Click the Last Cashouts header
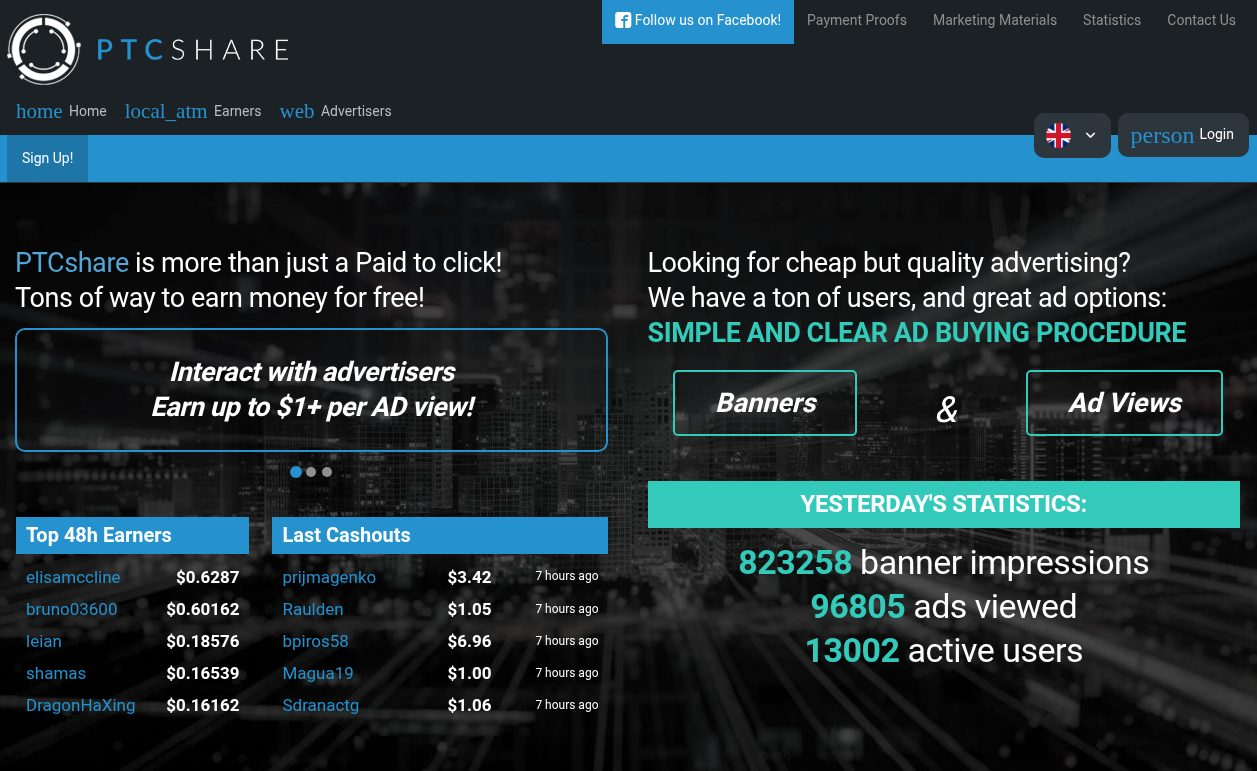This screenshot has width=1257, height=771. point(440,535)
